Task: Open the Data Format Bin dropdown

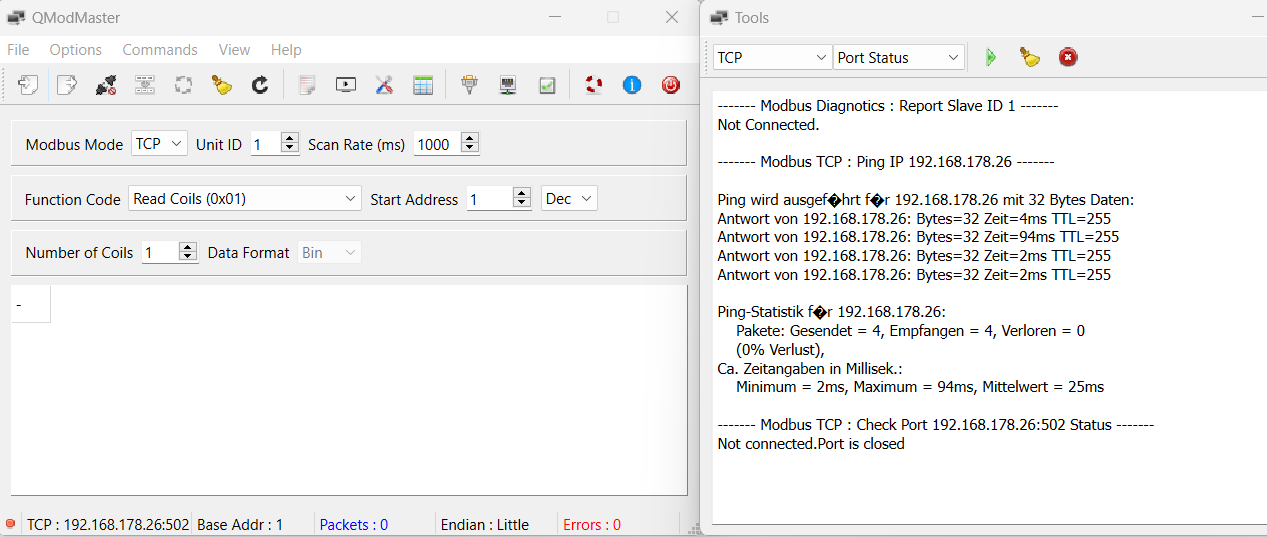Action: tap(329, 253)
